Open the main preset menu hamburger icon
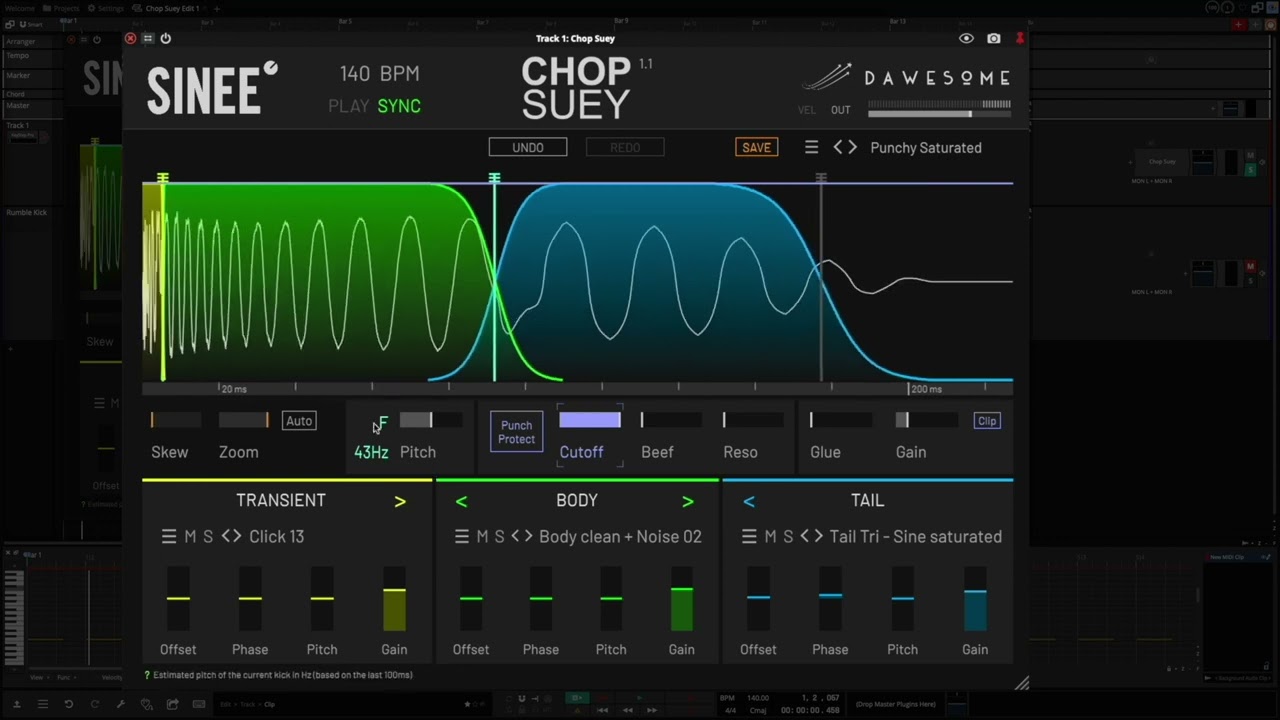The height and width of the screenshot is (720, 1280). 812,147
